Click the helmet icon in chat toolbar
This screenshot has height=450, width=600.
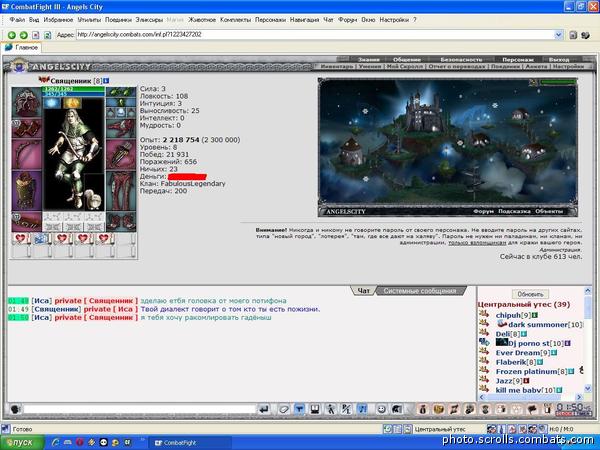397,409
